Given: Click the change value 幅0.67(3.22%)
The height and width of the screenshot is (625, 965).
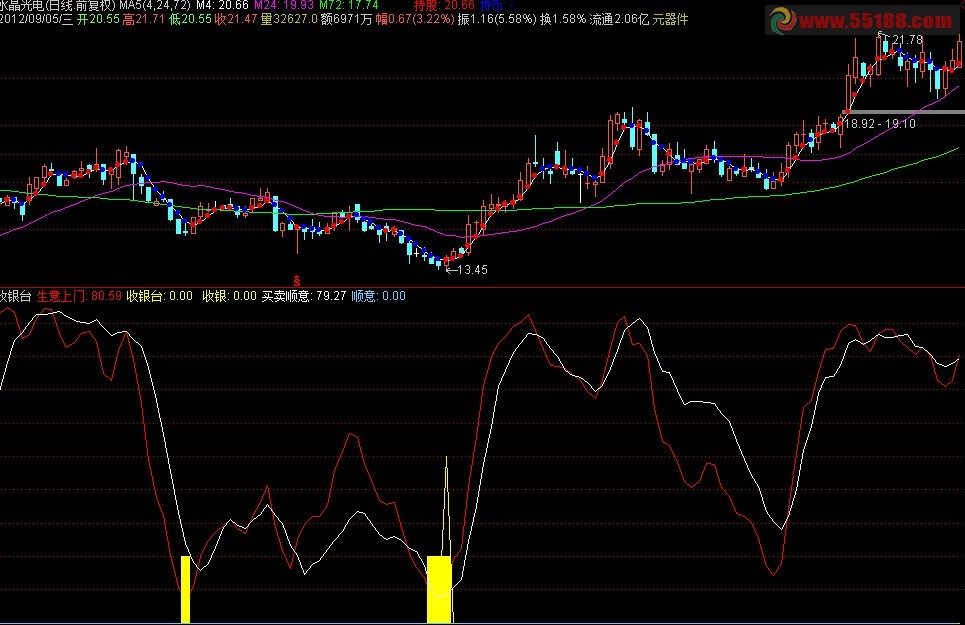Looking at the screenshot, I should [x=415, y=19].
